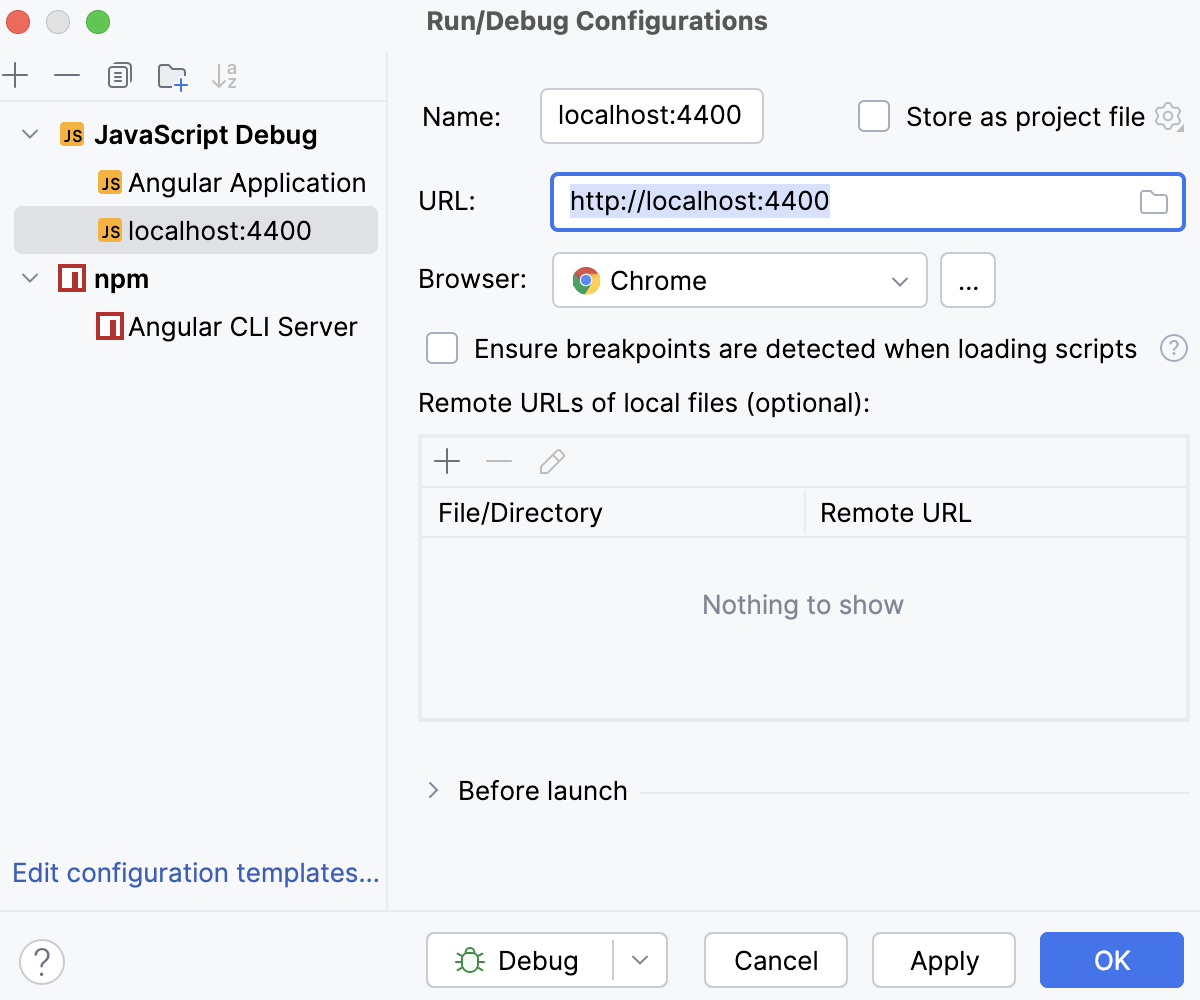
Task: Open Edit configuration templates
Action: pyautogui.click(x=195, y=873)
